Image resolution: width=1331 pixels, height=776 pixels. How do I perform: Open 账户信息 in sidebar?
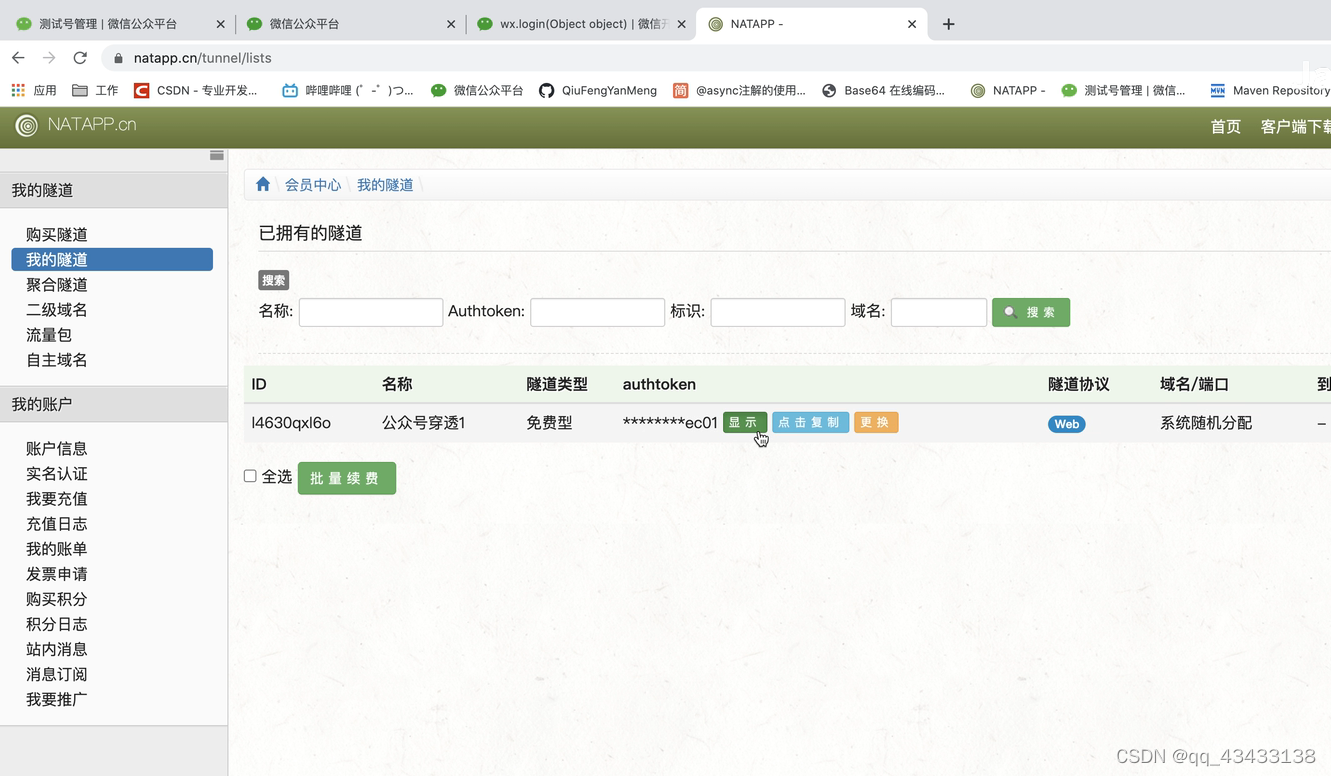point(57,448)
